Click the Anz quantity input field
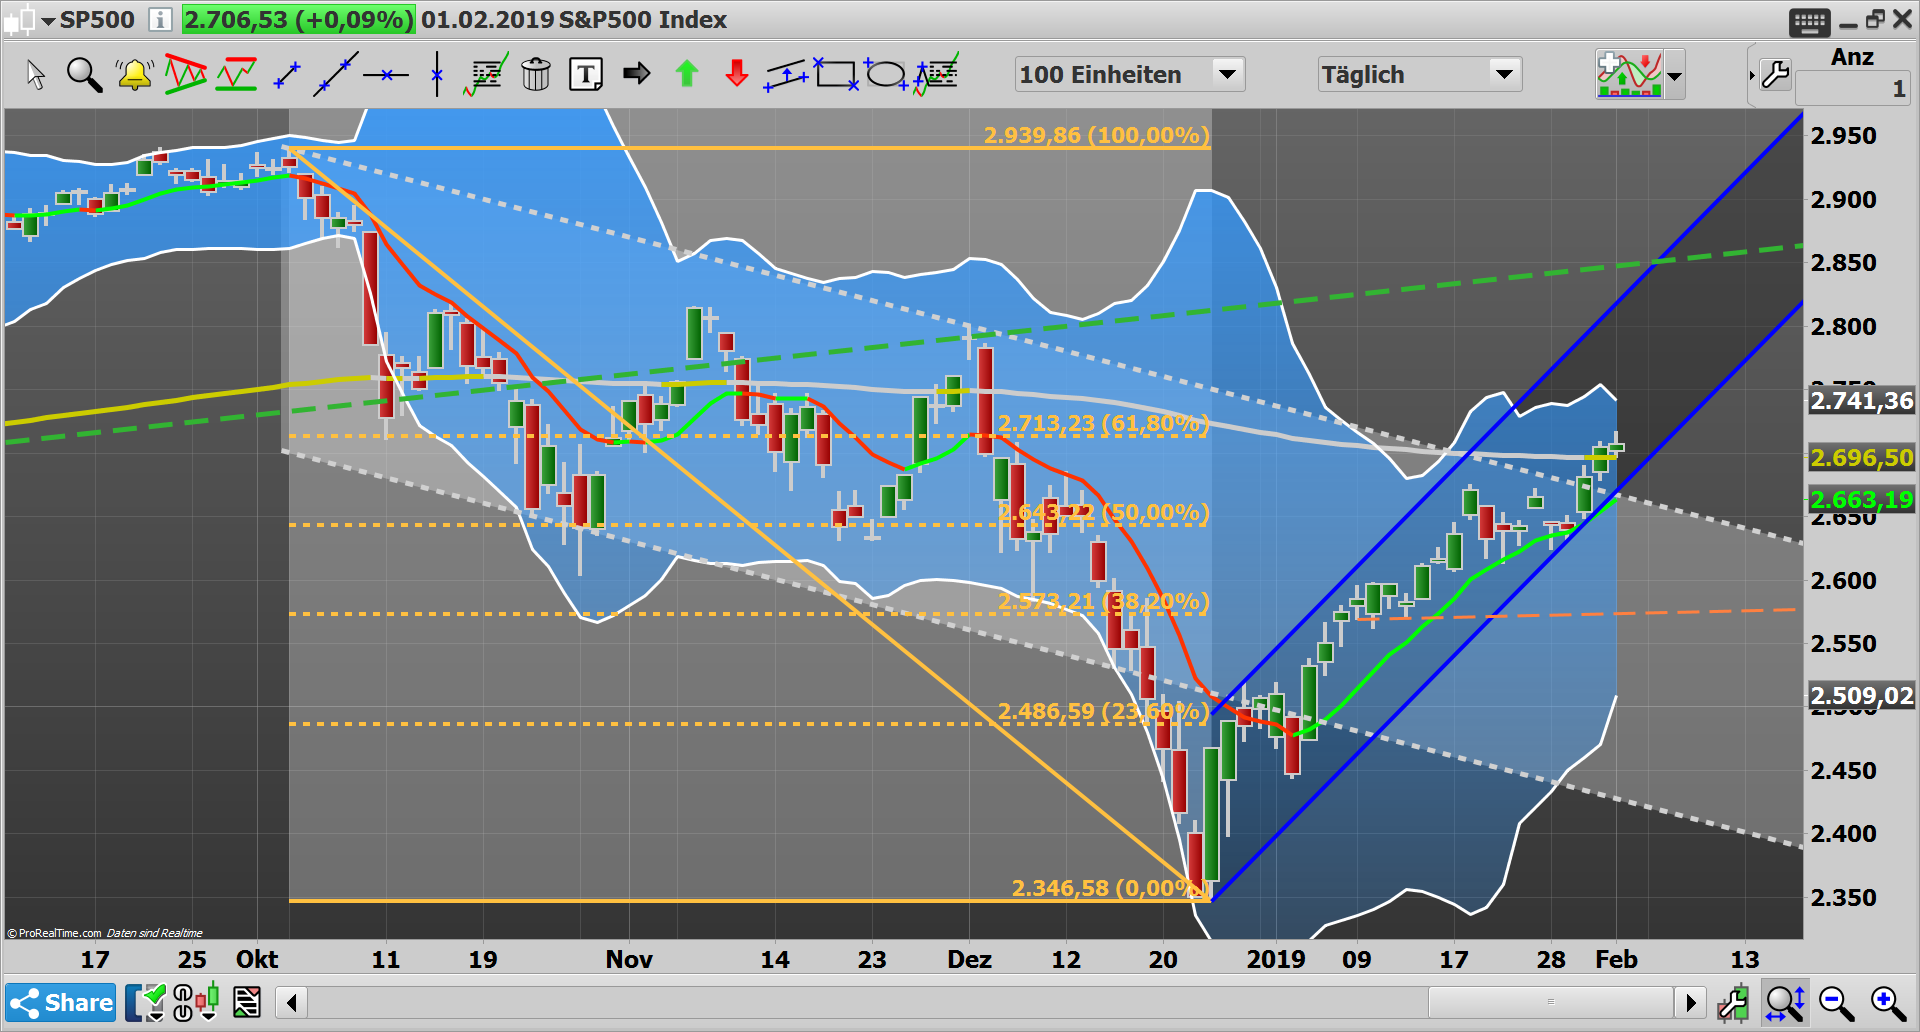This screenshot has width=1920, height=1032. 1853,89
